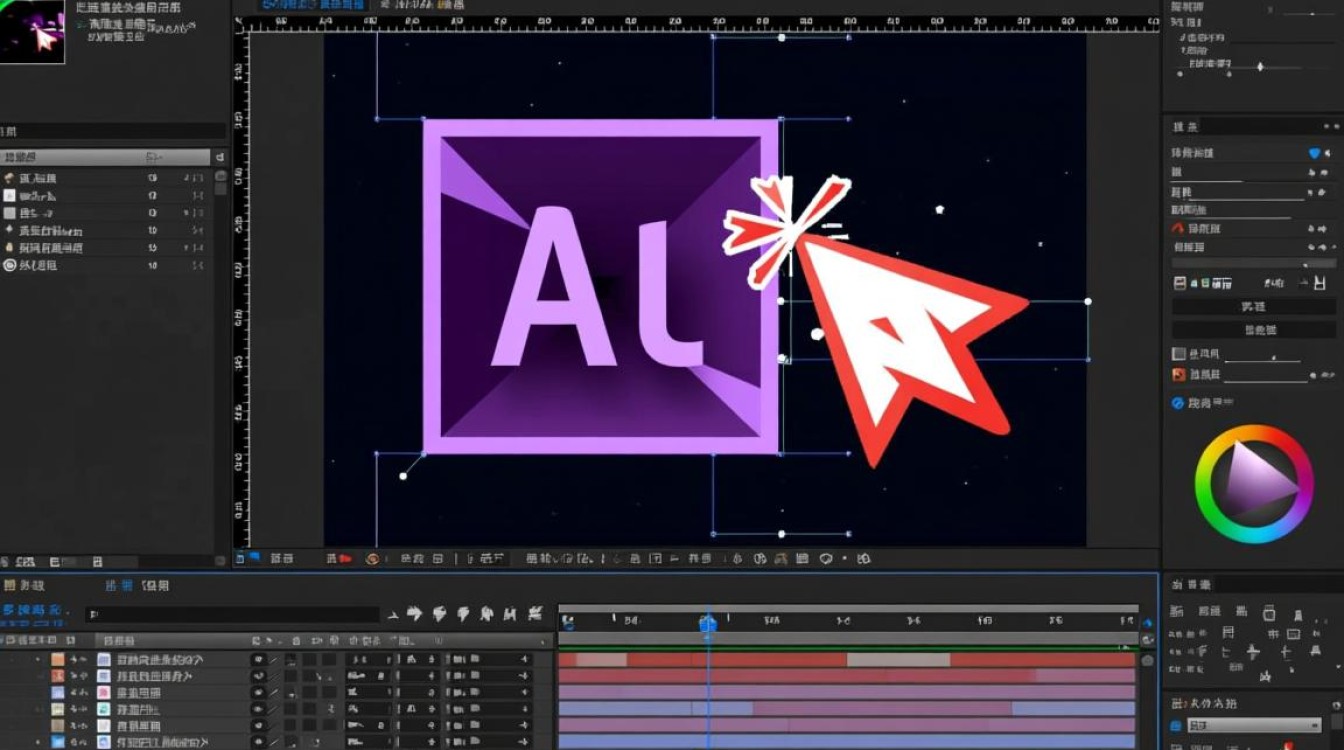Toggle the eye icon on the fourth timeline layer
Screen dimensions: 1344x750
pos(258,709)
